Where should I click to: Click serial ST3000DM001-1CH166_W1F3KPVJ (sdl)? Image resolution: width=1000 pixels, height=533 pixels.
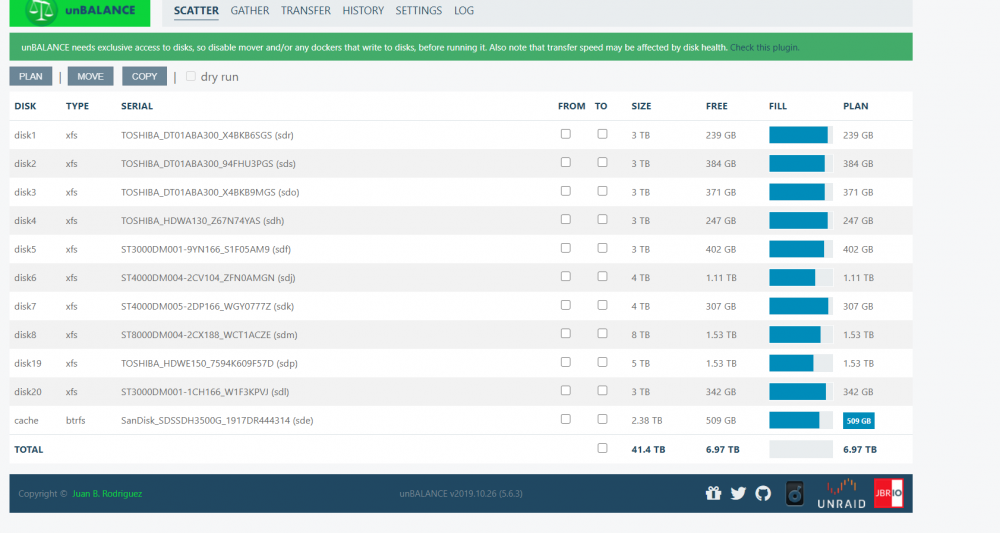[205, 392]
